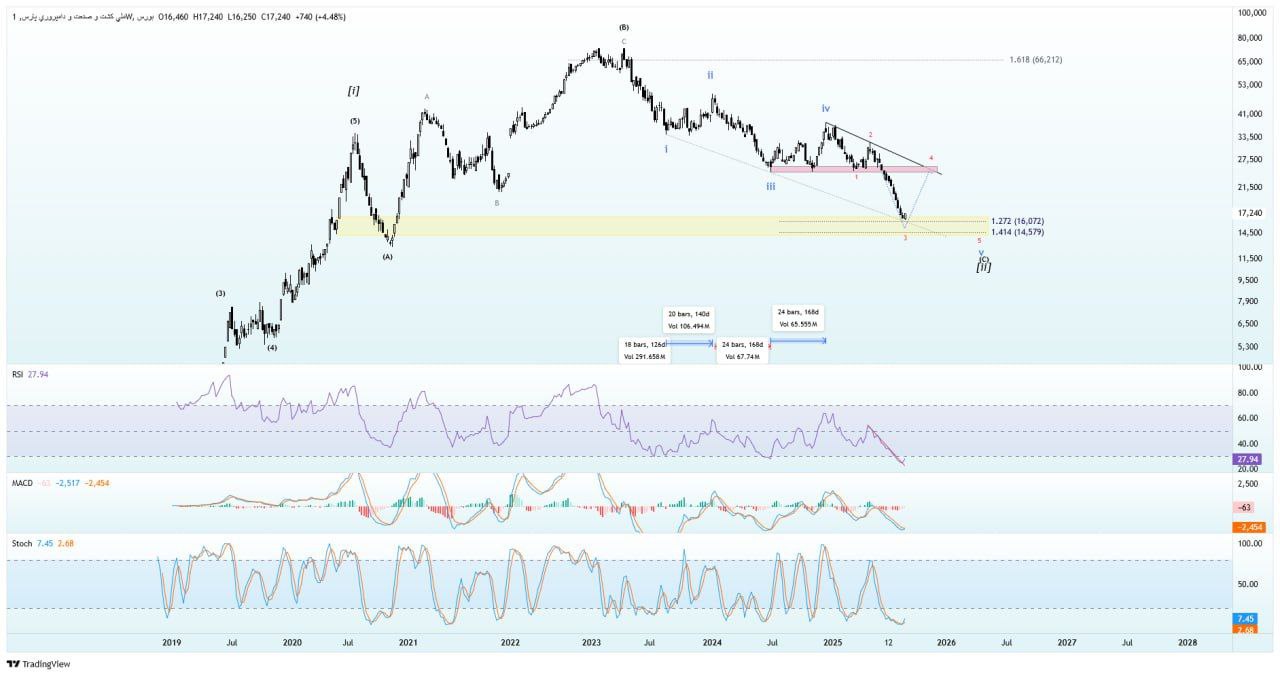Click the MACD indicator legend label

click(x=22, y=483)
